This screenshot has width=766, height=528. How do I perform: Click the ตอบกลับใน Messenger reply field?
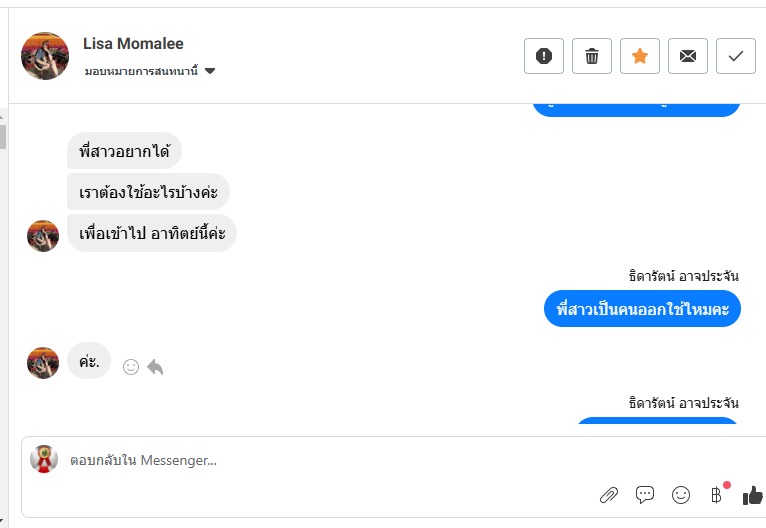[x=300, y=460]
